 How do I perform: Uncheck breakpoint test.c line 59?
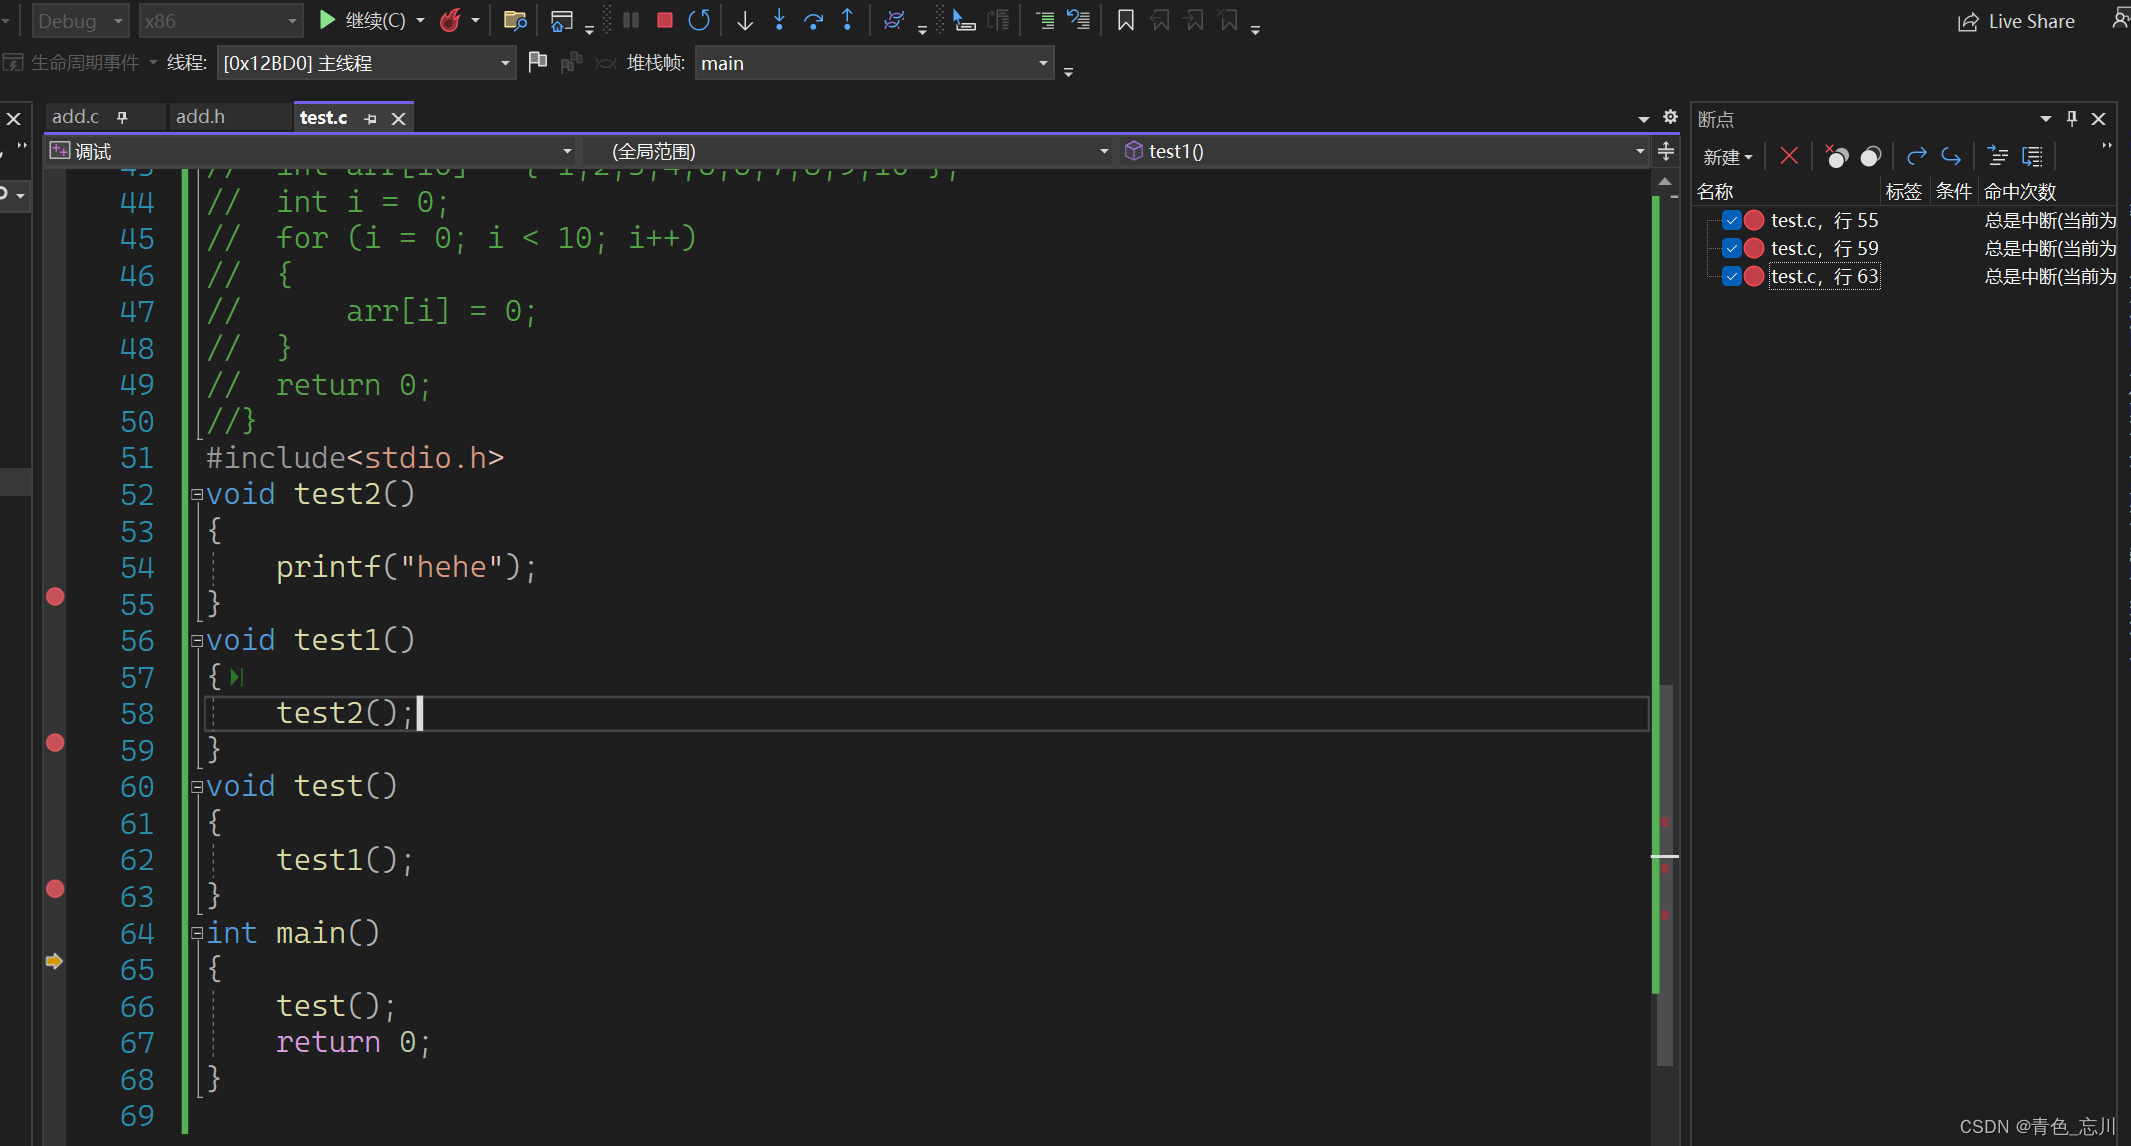pyautogui.click(x=1732, y=248)
